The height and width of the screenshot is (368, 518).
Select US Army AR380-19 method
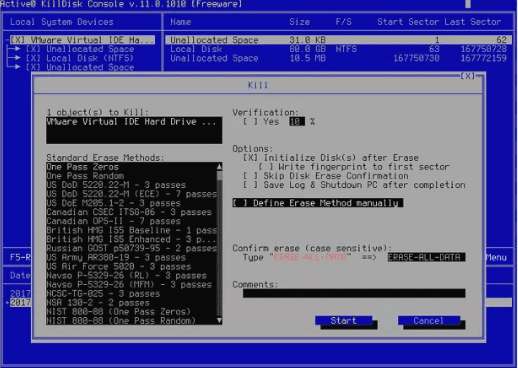coord(131,257)
